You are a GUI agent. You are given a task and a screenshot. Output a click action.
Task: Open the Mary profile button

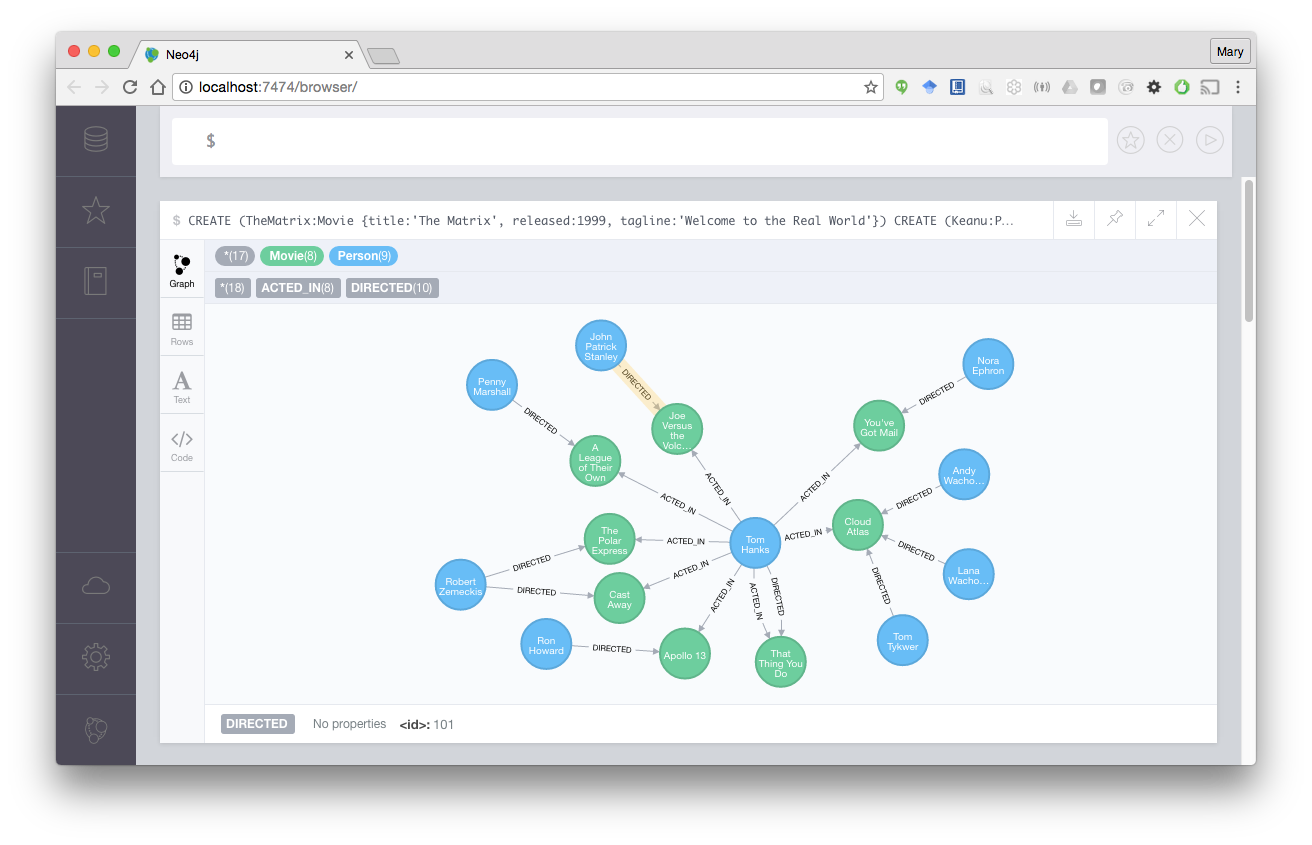click(x=1230, y=52)
